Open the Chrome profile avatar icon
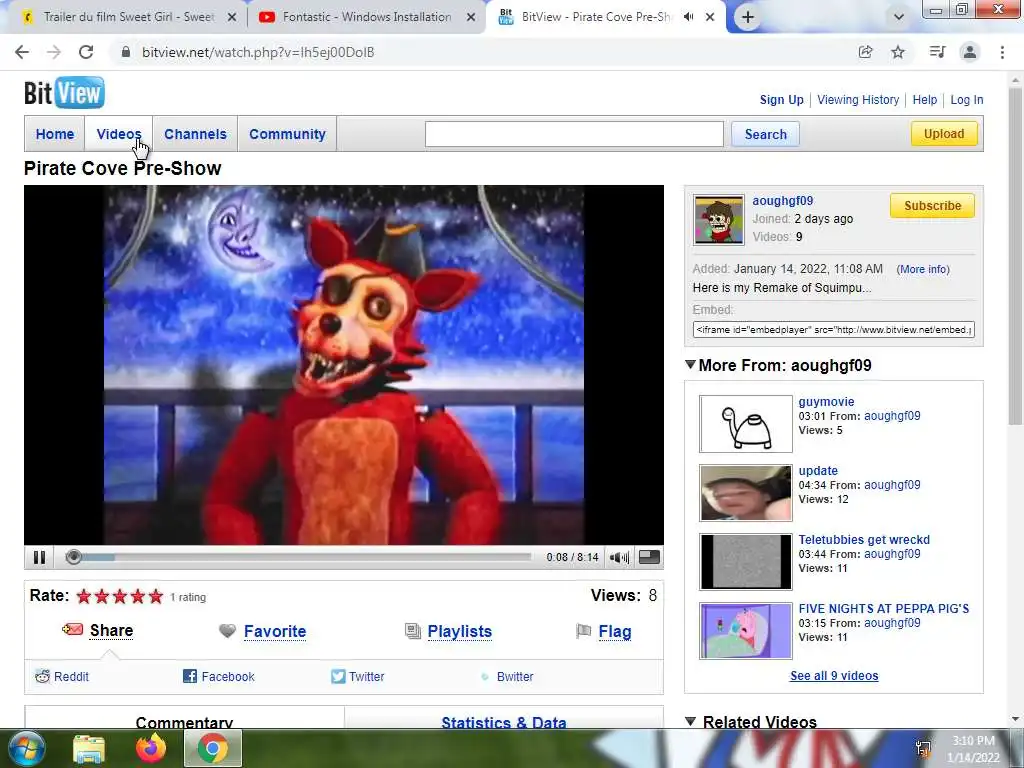The image size is (1024, 768). coord(970,52)
